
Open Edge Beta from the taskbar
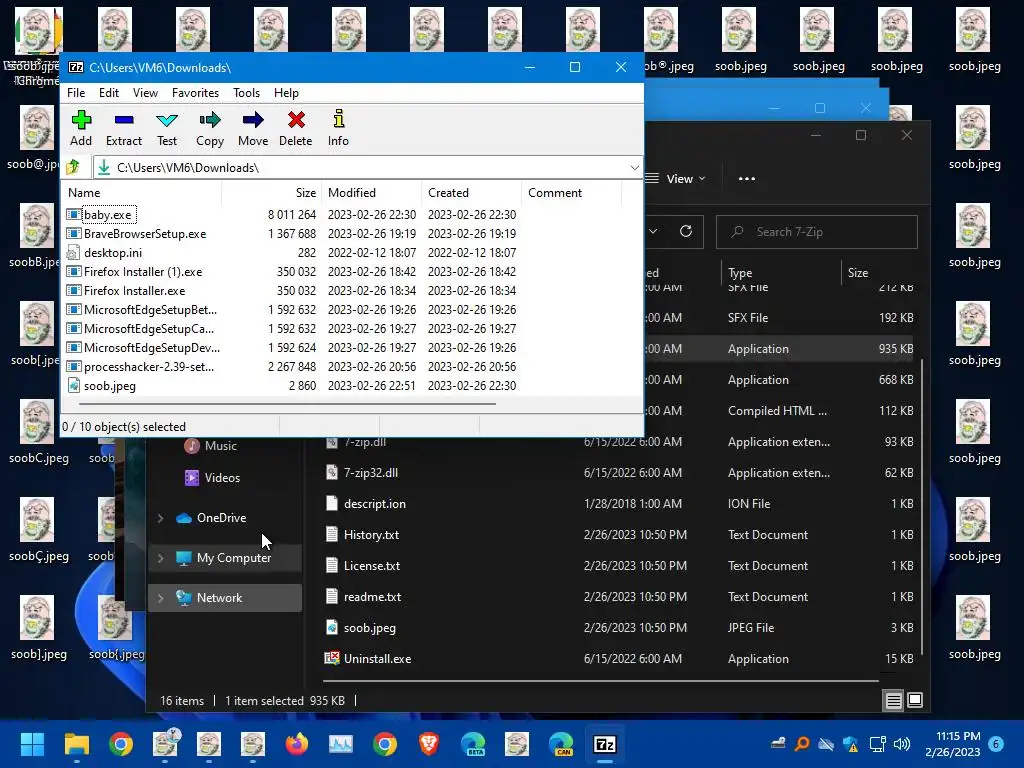(473, 744)
